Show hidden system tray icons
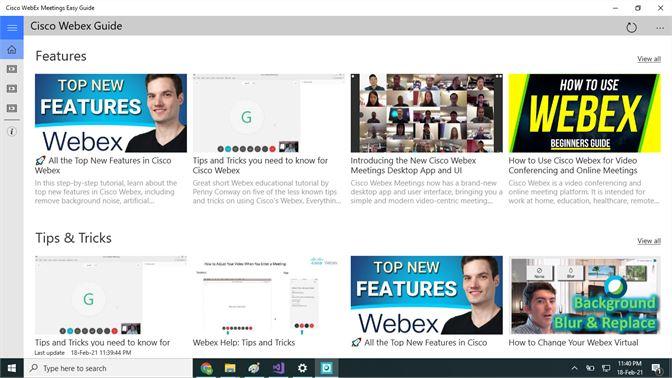 click(574, 368)
